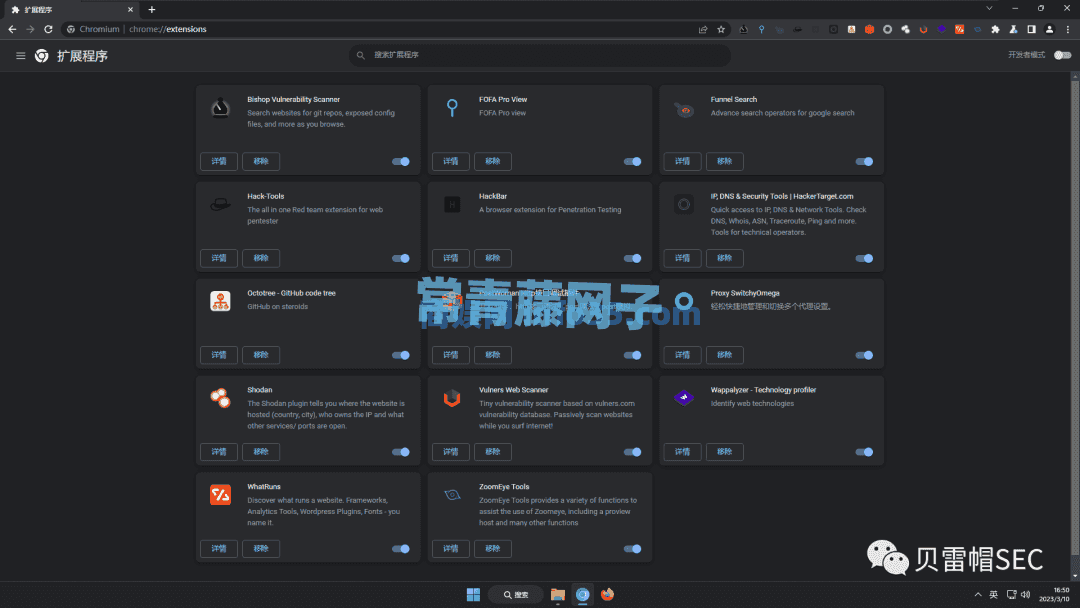1080x608 pixels.
Task: Open 详情 for Vulners Web Scanner
Action: tap(450, 452)
